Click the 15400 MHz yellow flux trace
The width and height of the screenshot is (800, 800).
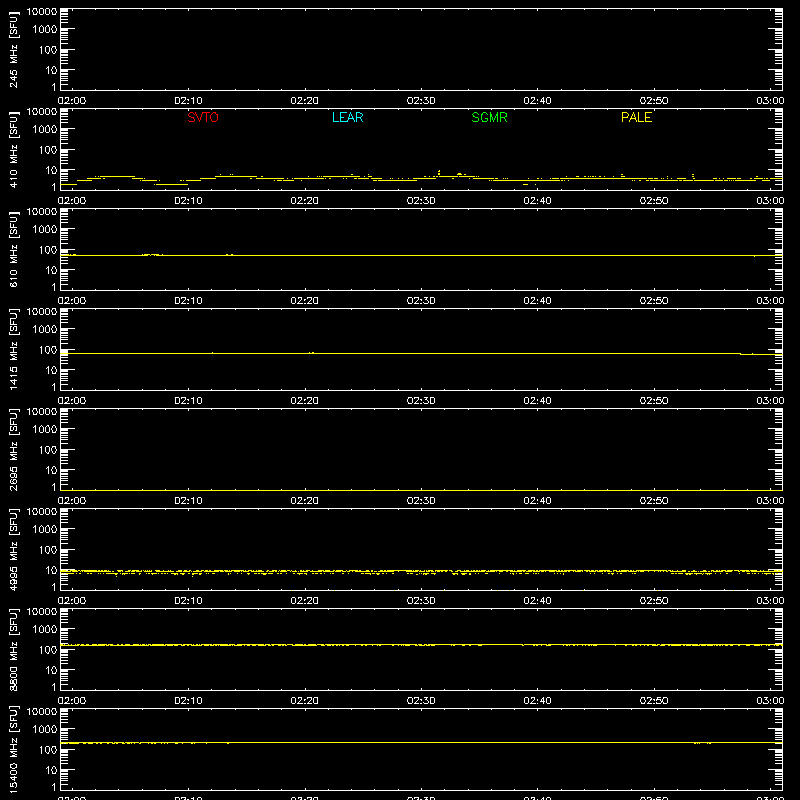coord(421,742)
